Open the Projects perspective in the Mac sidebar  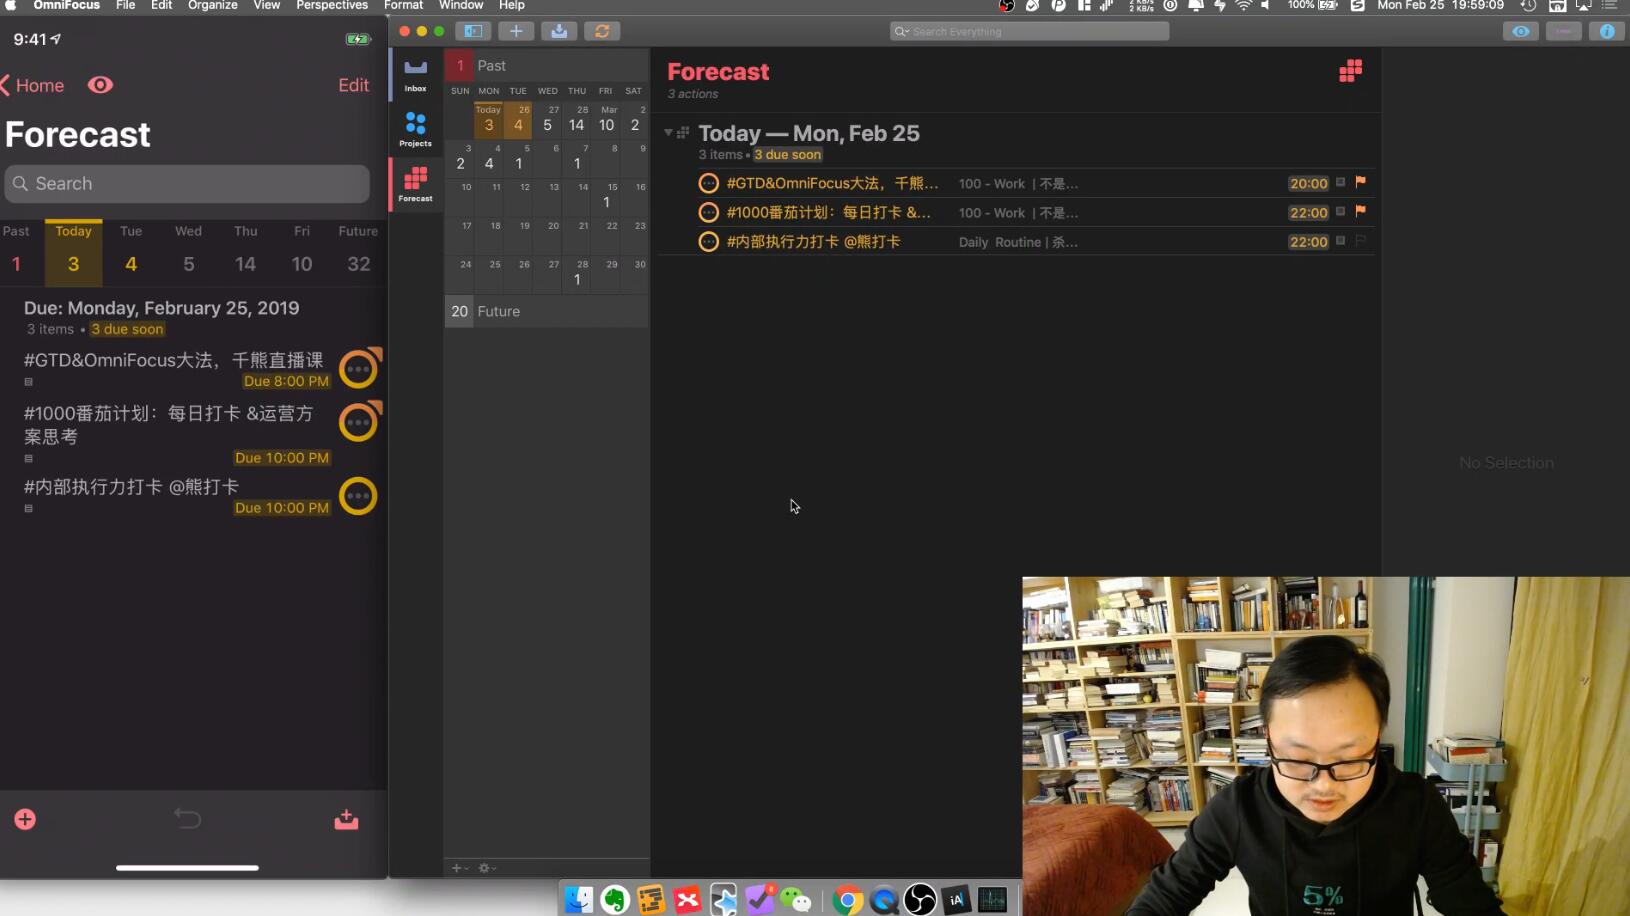pyautogui.click(x=415, y=129)
